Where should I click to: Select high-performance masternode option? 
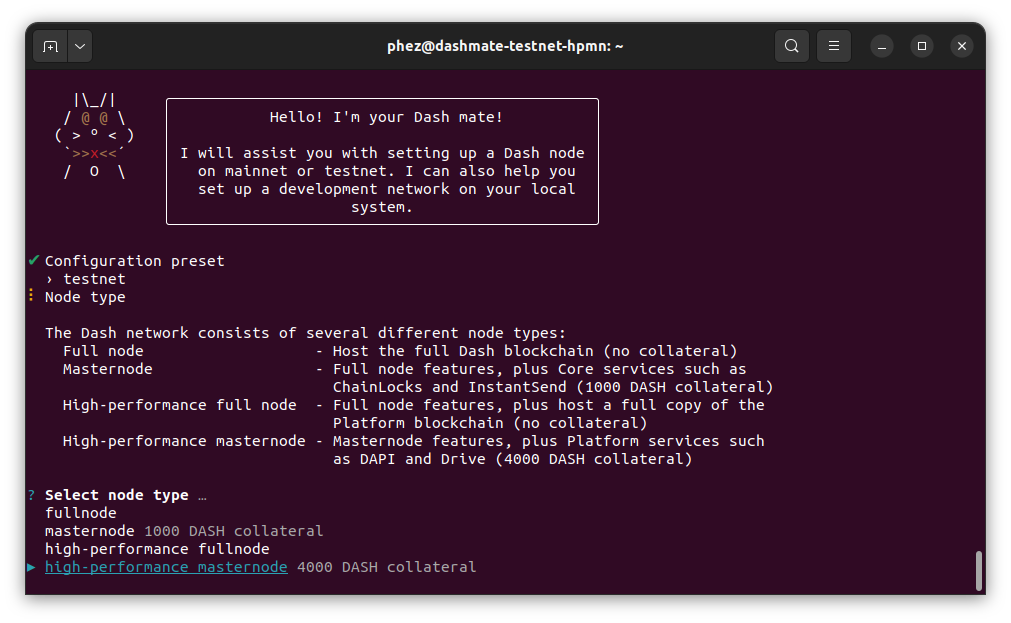point(166,567)
